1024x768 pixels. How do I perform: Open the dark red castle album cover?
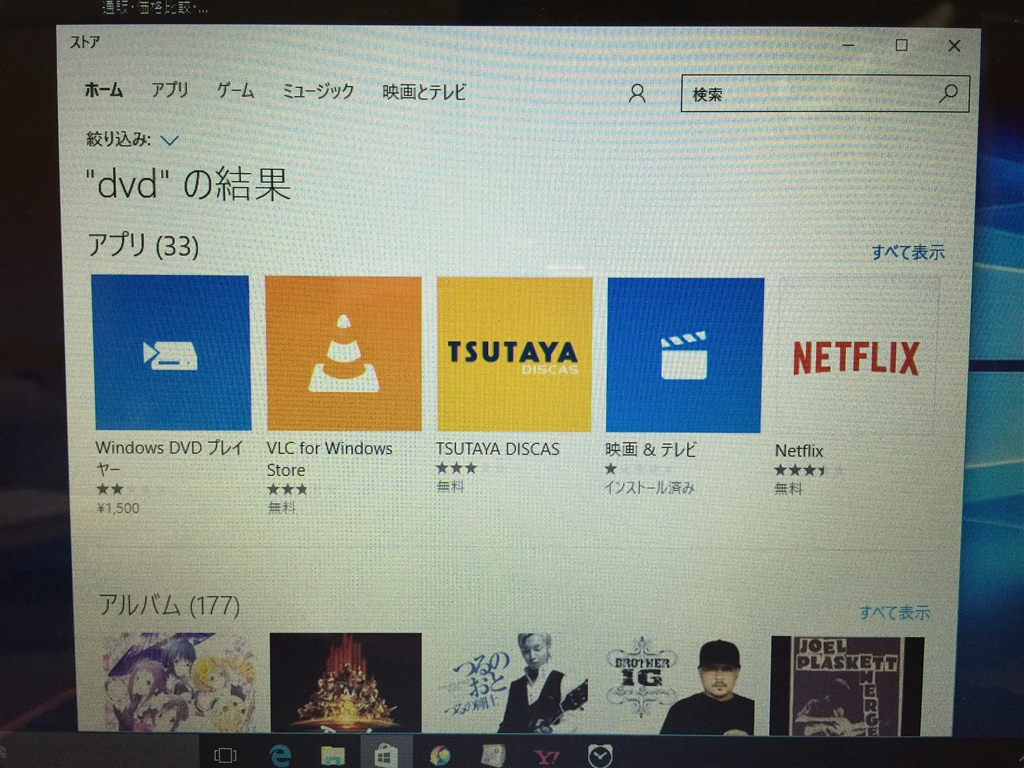point(345,682)
